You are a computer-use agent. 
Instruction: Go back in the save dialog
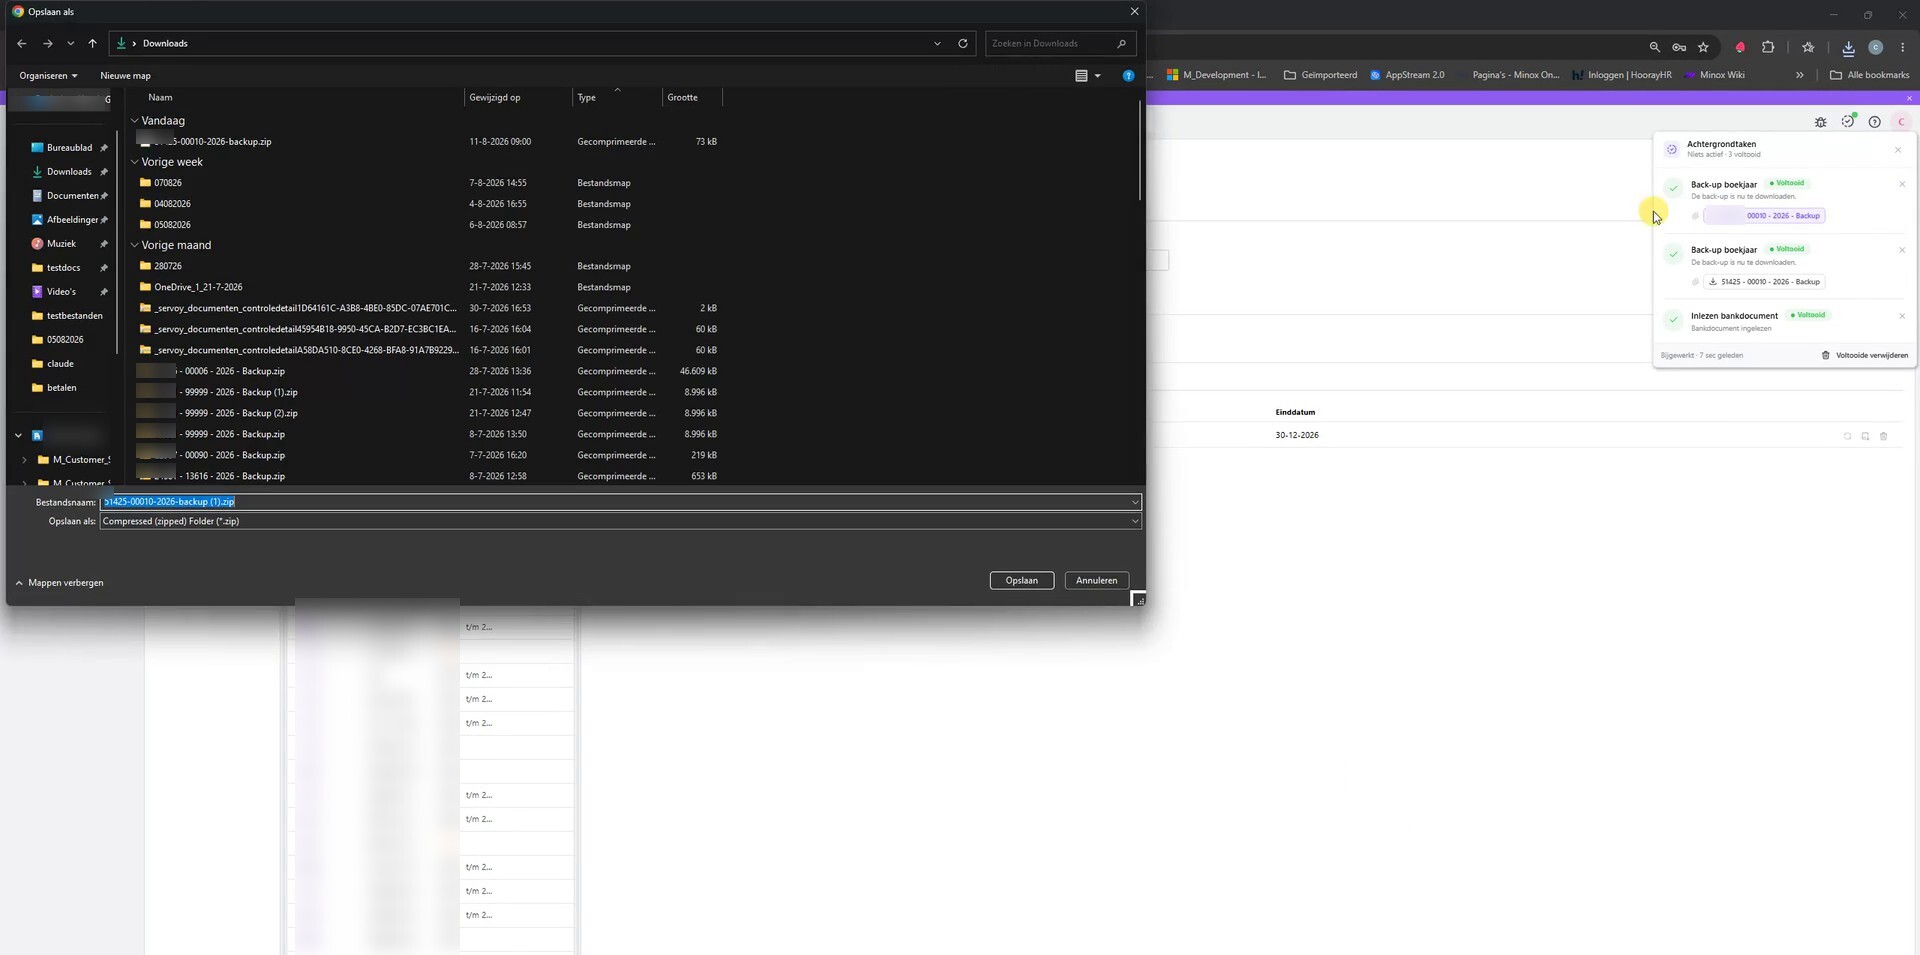coord(22,44)
